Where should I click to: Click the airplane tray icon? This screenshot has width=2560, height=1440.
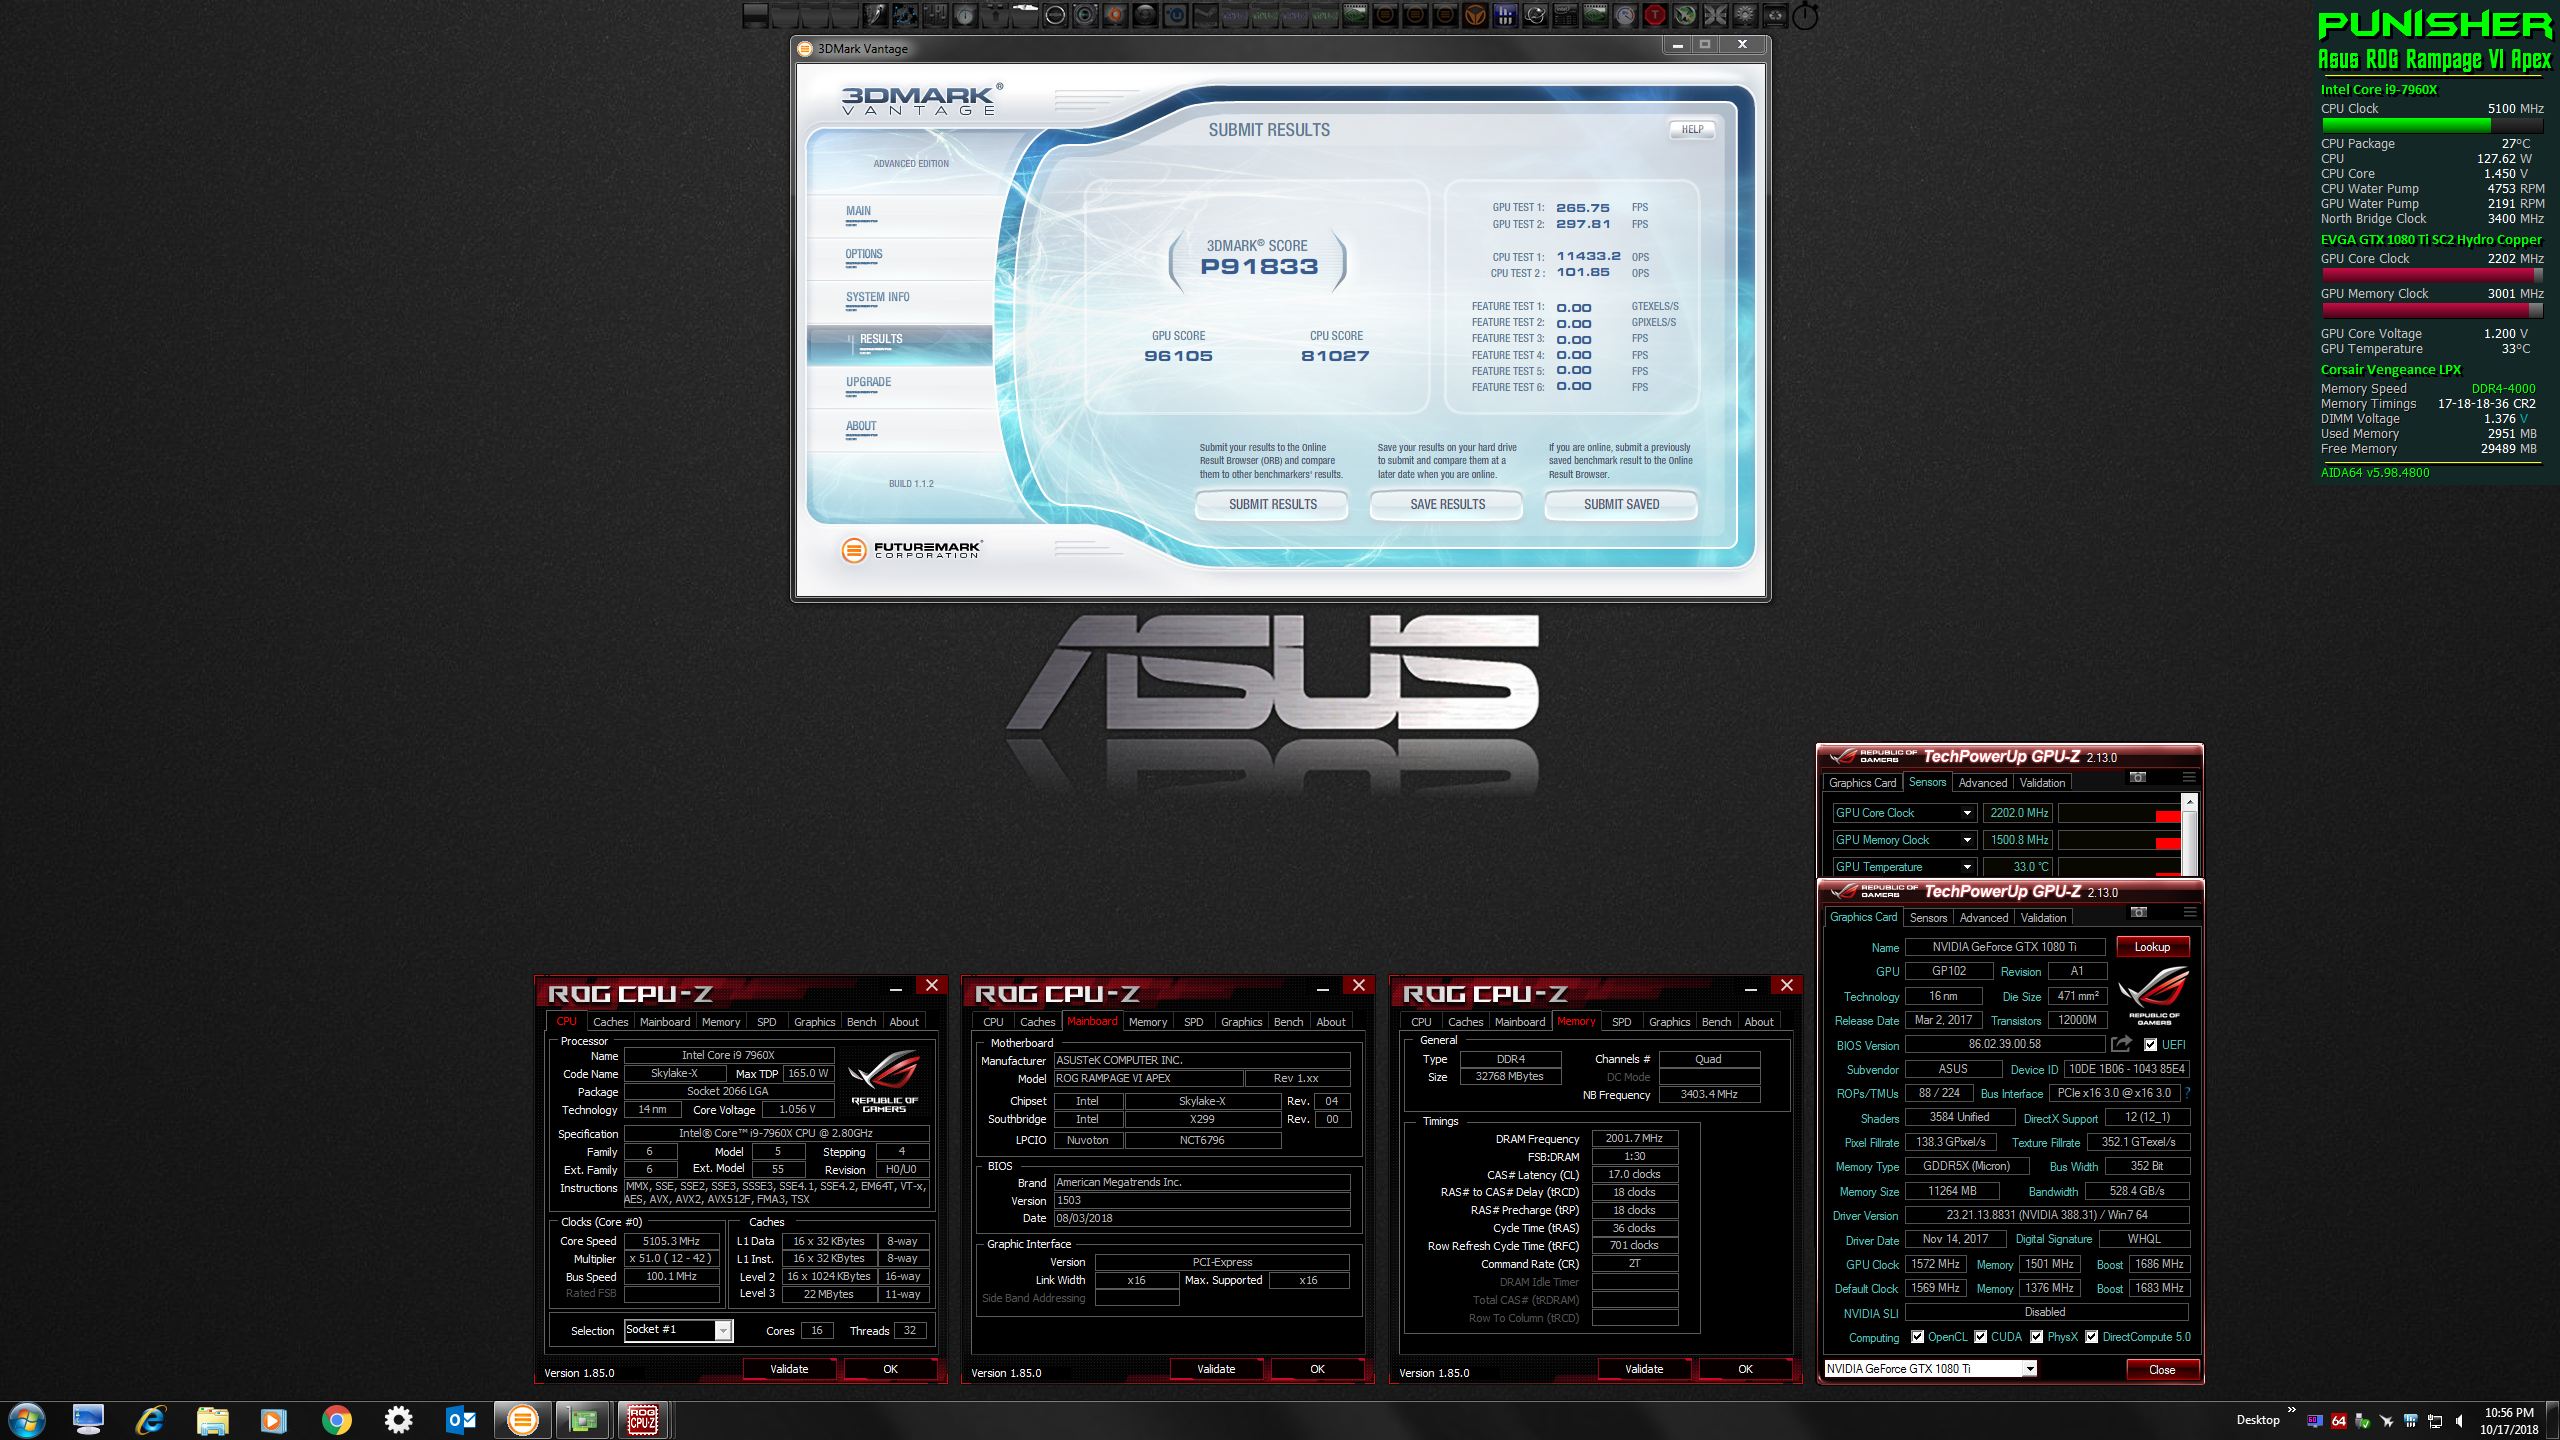[x=2387, y=1421]
